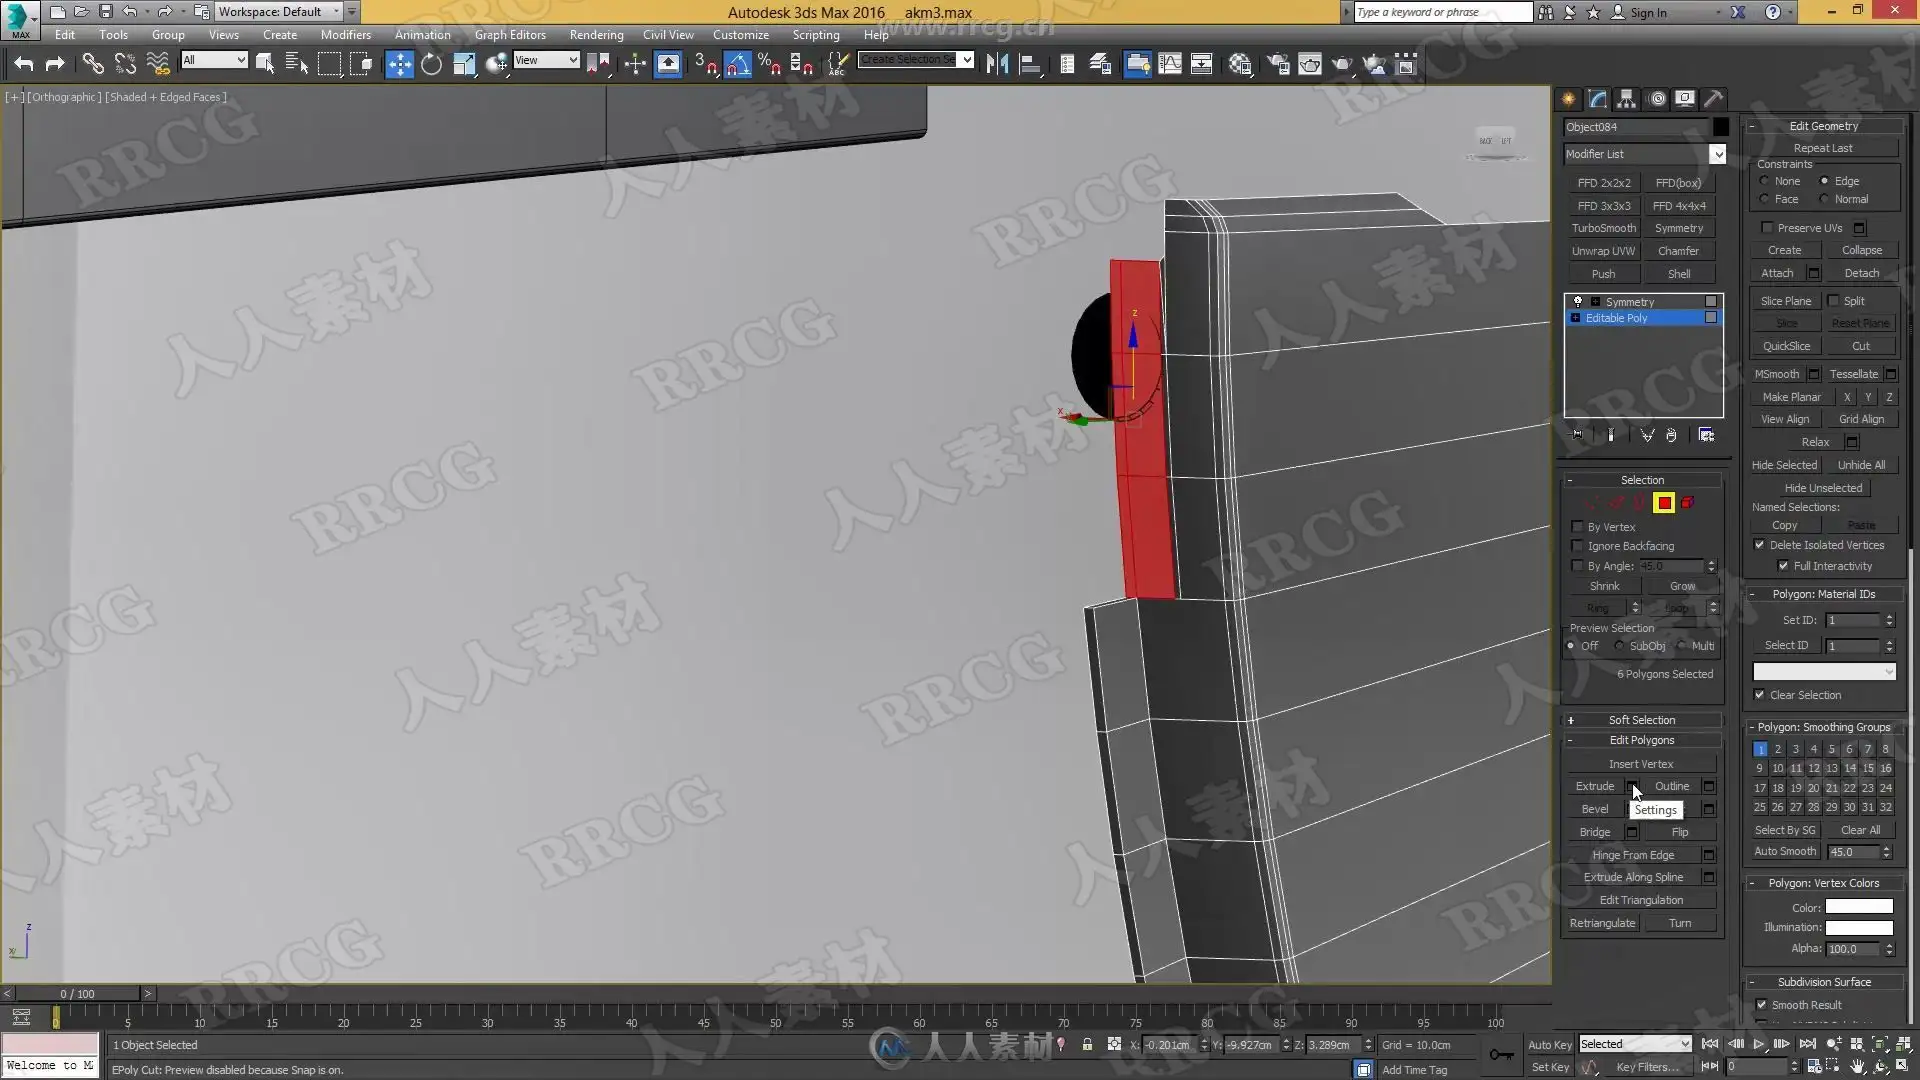Toggle the Angle Snap tool
This screenshot has height=1080, width=1920.
pyautogui.click(x=737, y=65)
